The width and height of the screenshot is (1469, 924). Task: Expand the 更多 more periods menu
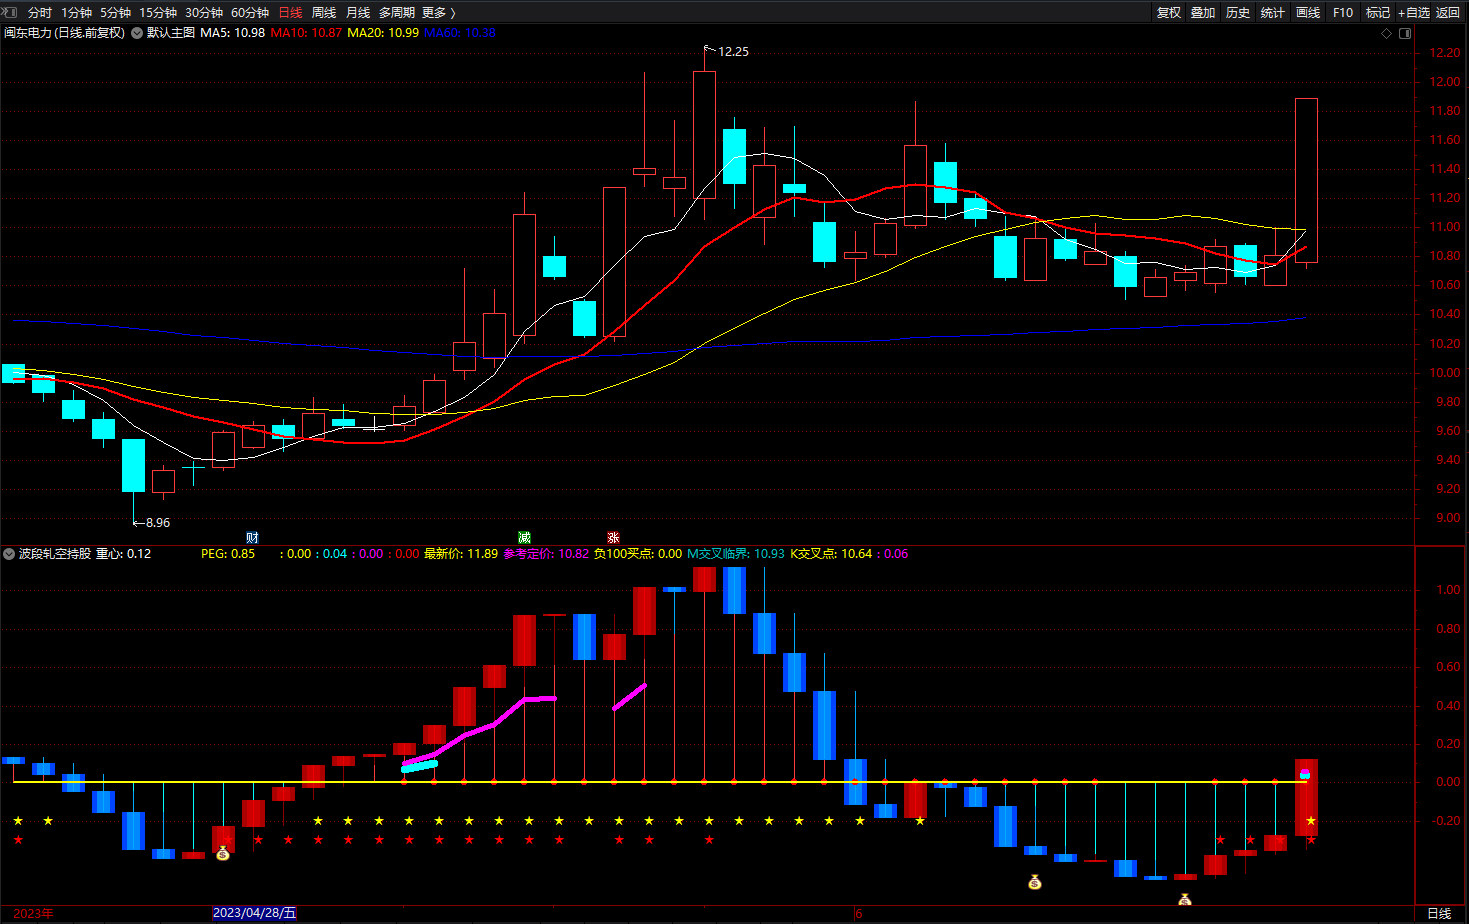pyautogui.click(x=439, y=12)
